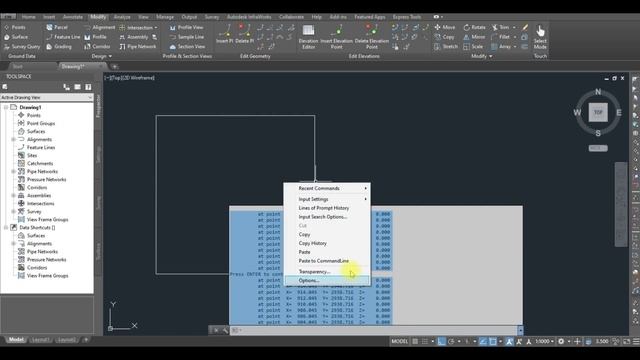Open the annotation scale 1:1000 dropdown
Viewport: 640px width, 360px height.
545,342
